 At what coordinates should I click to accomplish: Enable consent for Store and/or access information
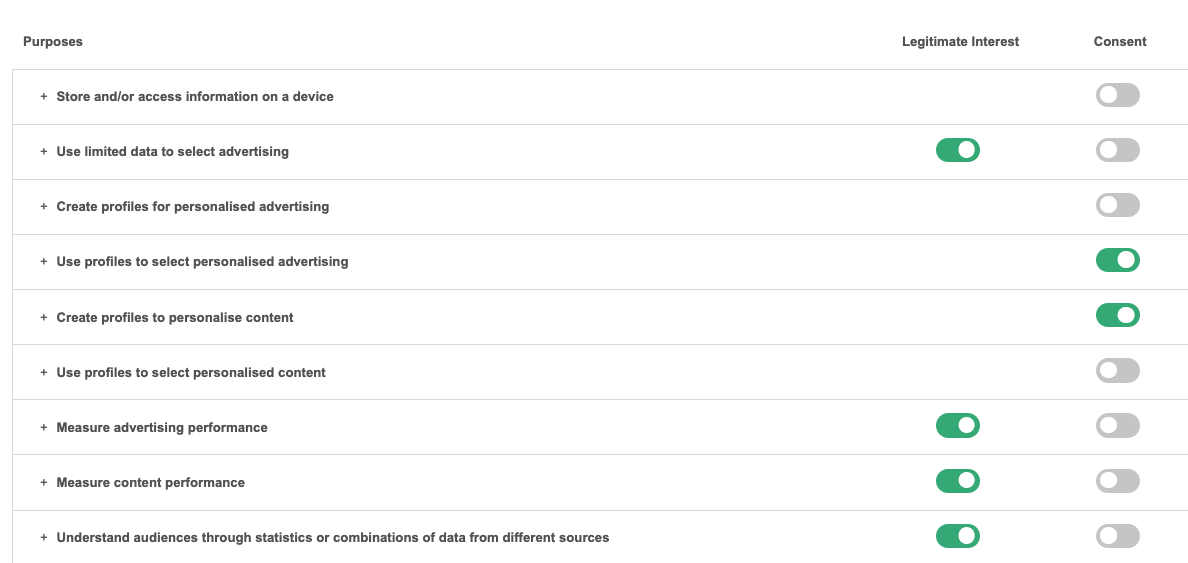point(1117,96)
